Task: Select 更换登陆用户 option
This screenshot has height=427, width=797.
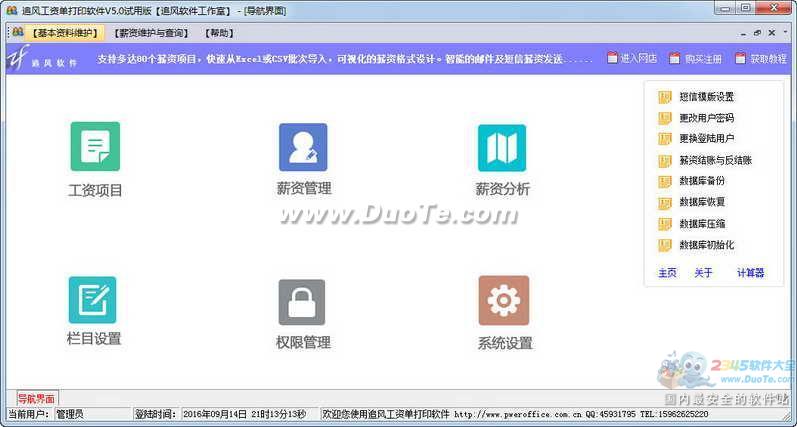Action: [x=707, y=139]
